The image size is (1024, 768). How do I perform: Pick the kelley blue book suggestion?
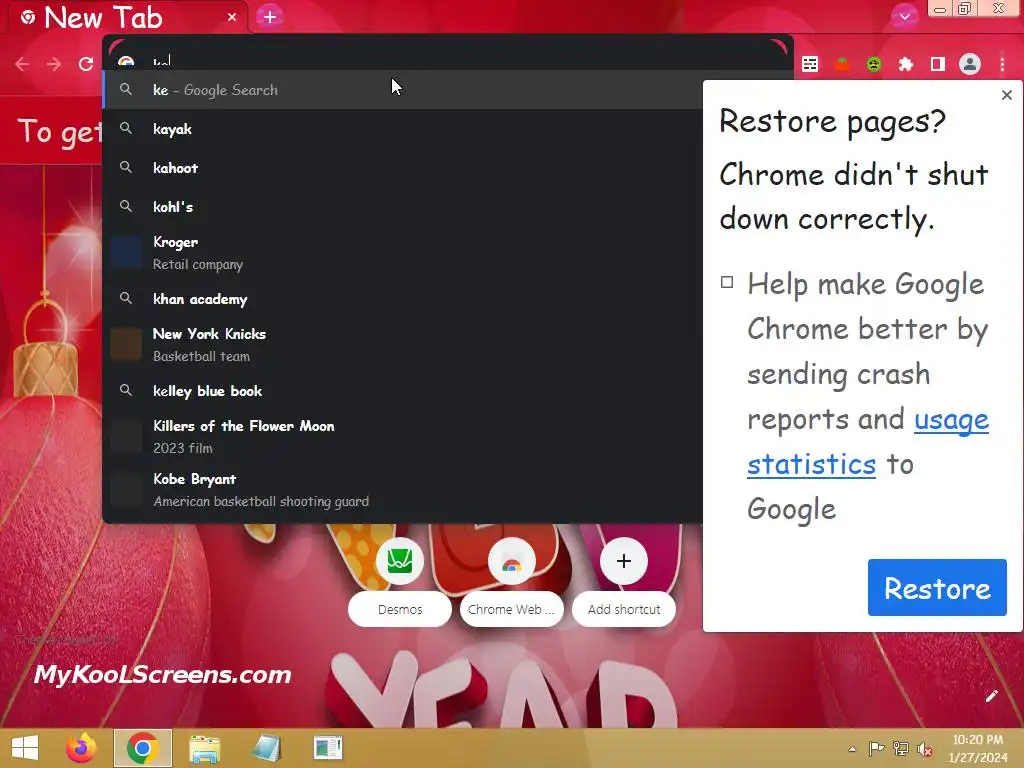(402, 391)
